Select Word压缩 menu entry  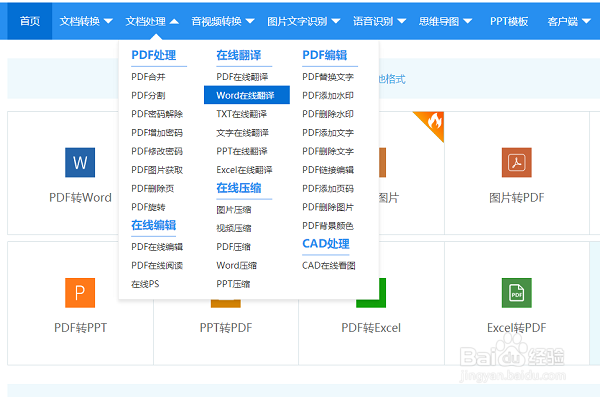236,266
